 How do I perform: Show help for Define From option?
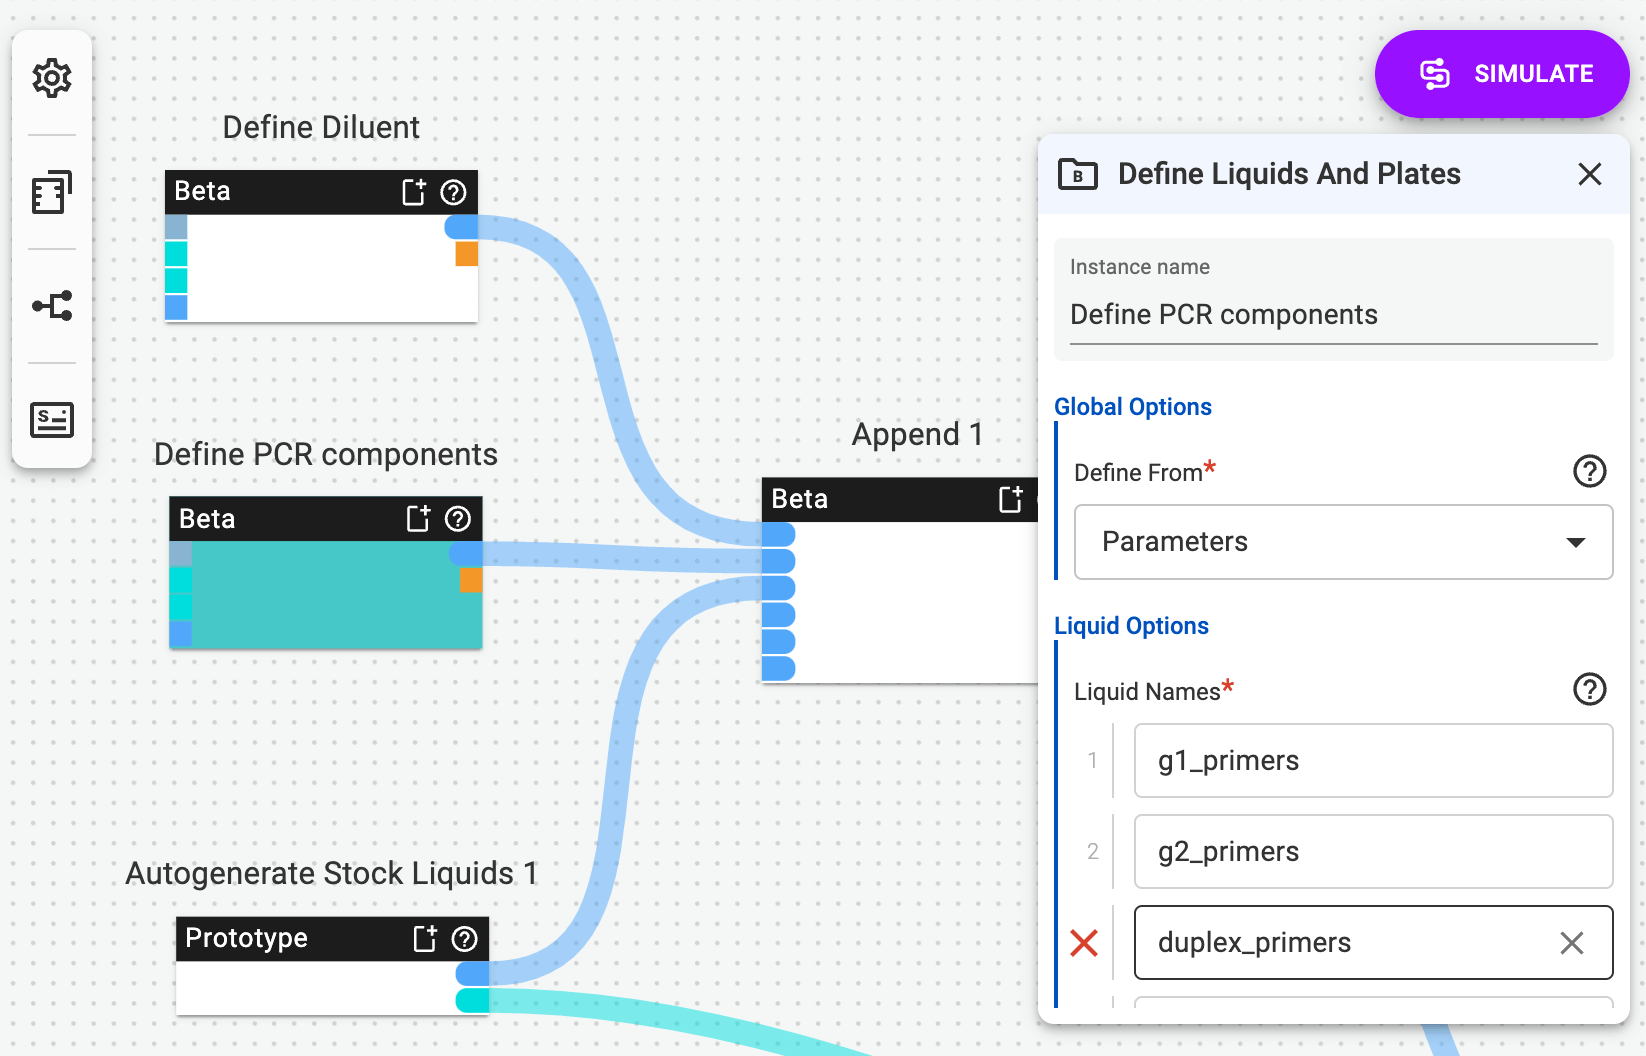pos(1589,471)
